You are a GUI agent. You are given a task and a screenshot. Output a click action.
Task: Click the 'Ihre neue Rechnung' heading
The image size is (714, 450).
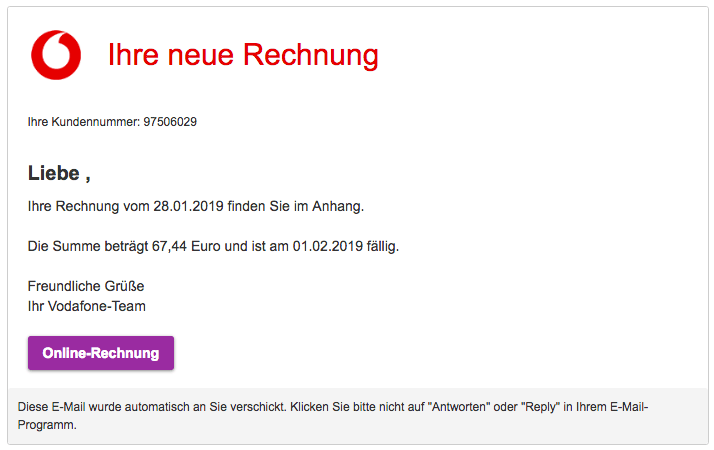pos(243,55)
